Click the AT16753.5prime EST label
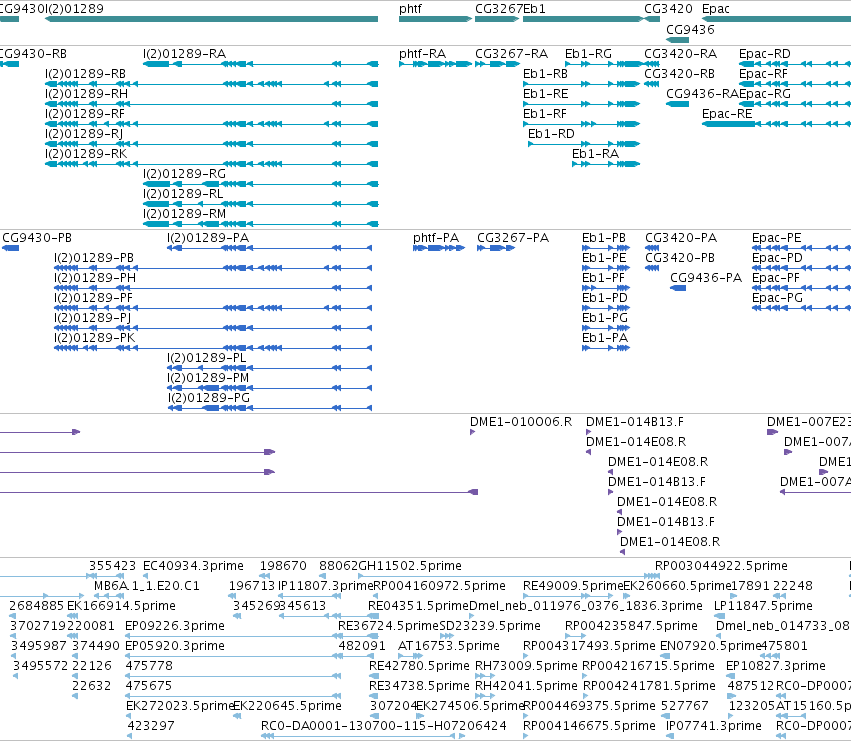This screenshot has height=741, width=851. coord(449,646)
